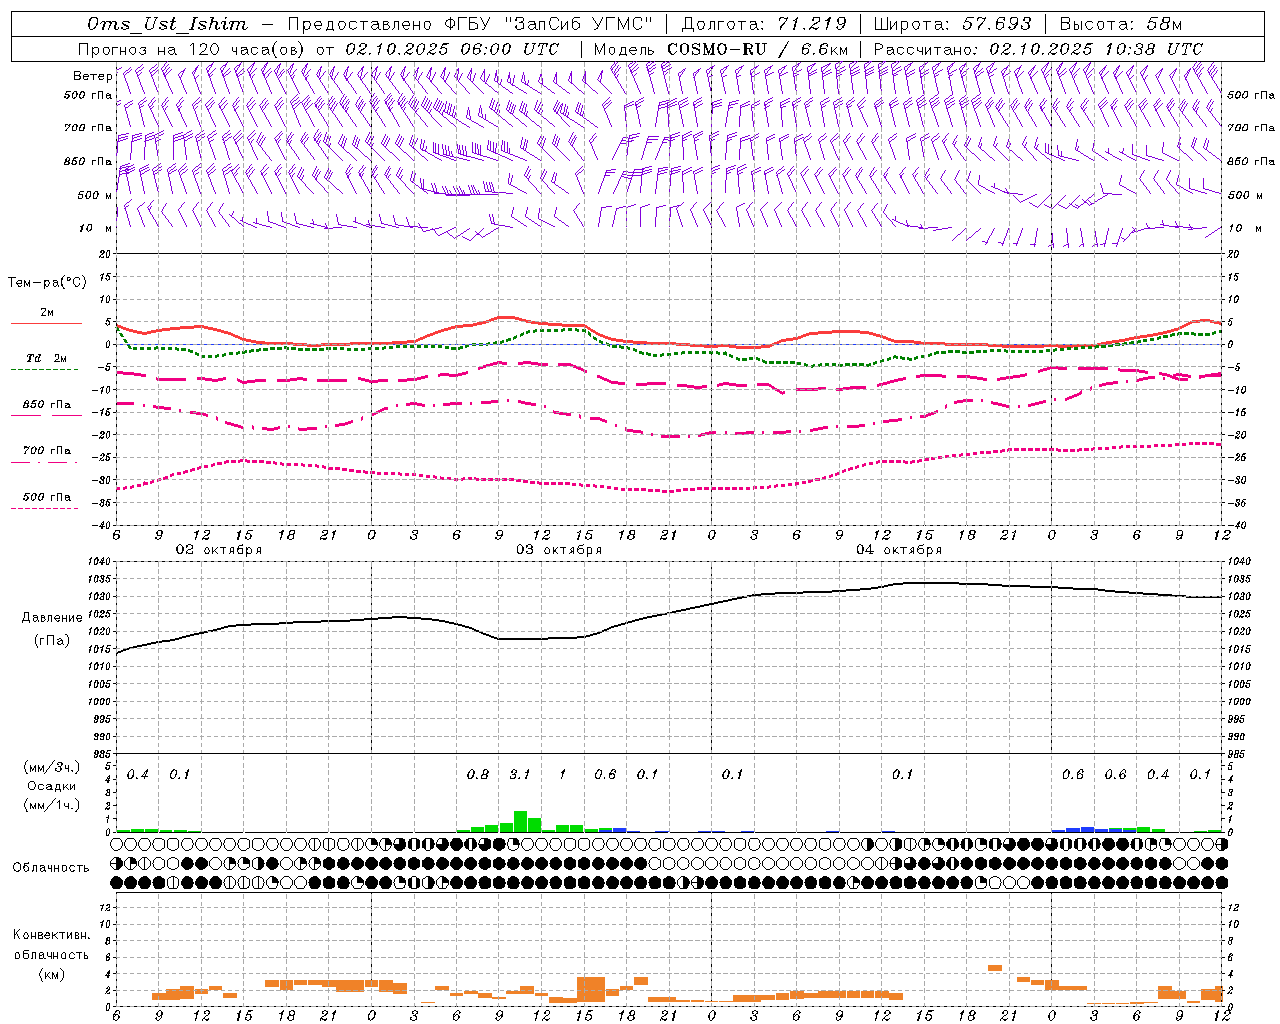Click the (мм/3ч.) precipitation unit label
The image size is (1280, 1024).
coord(52,768)
